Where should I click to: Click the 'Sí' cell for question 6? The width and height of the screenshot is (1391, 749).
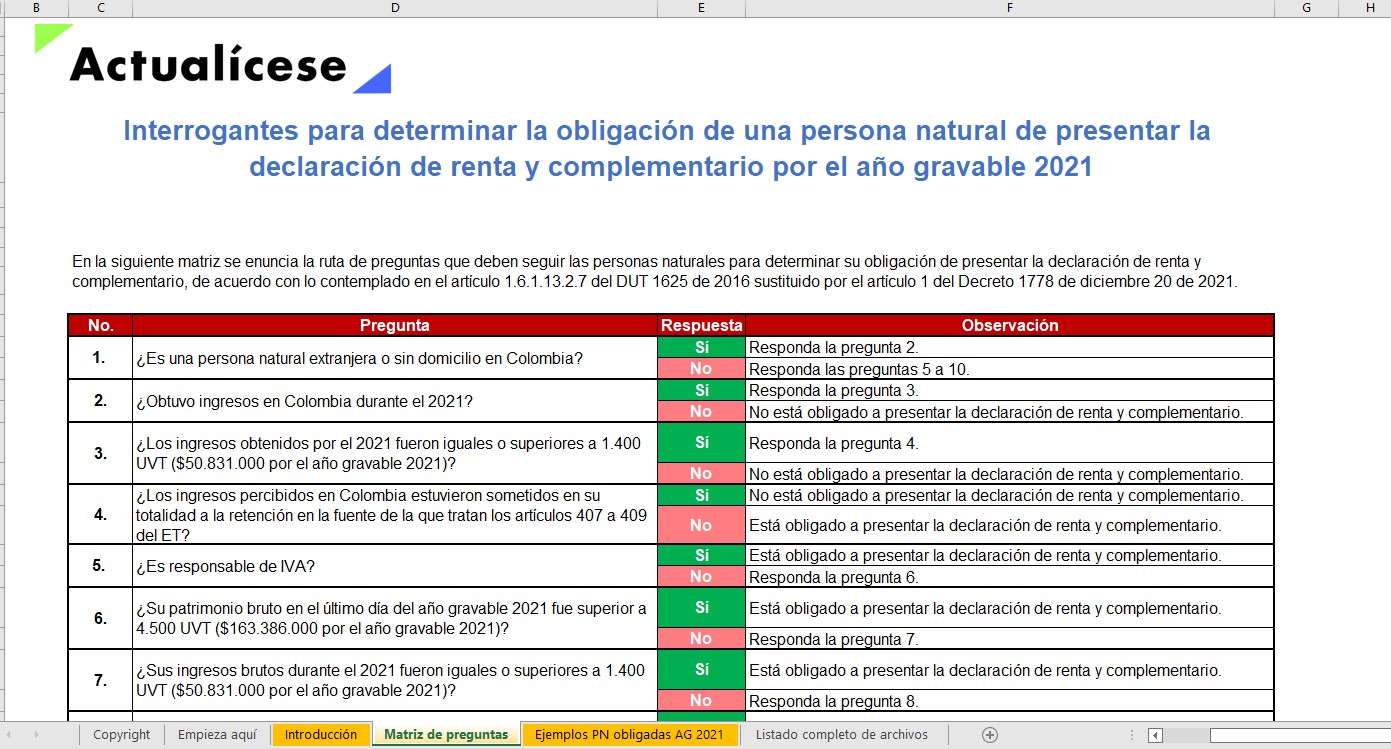click(x=701, y=607)
